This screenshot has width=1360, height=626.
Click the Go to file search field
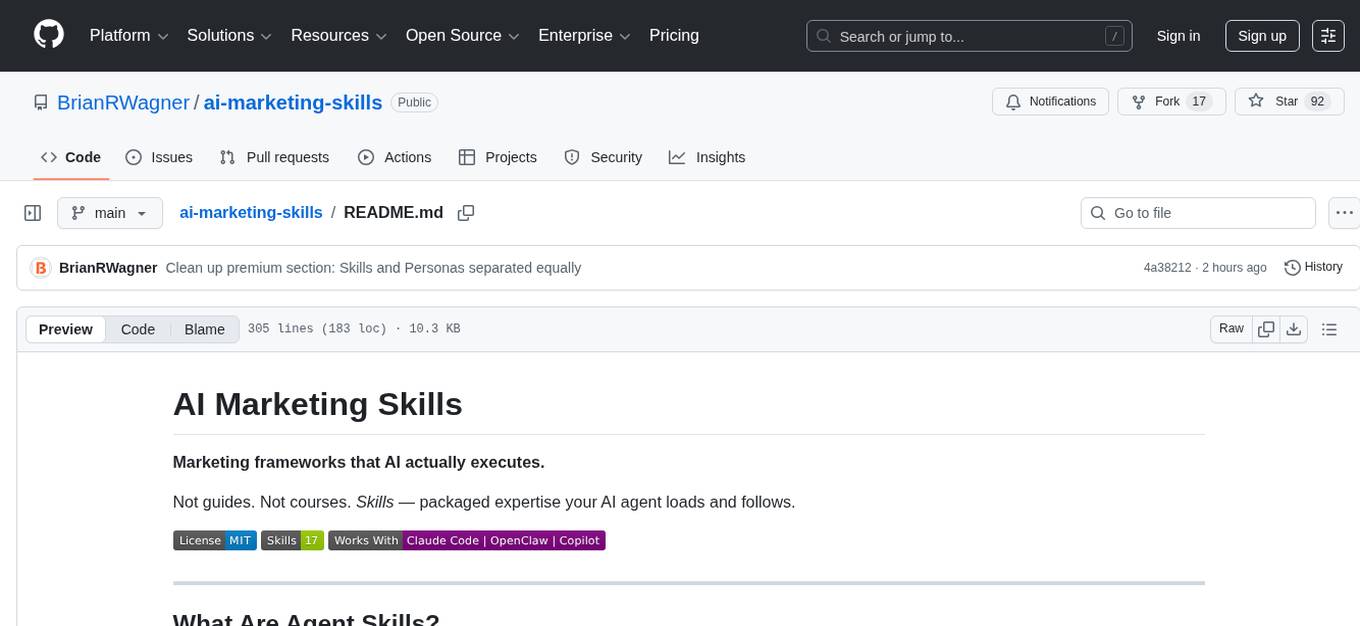click(1197, 212)
